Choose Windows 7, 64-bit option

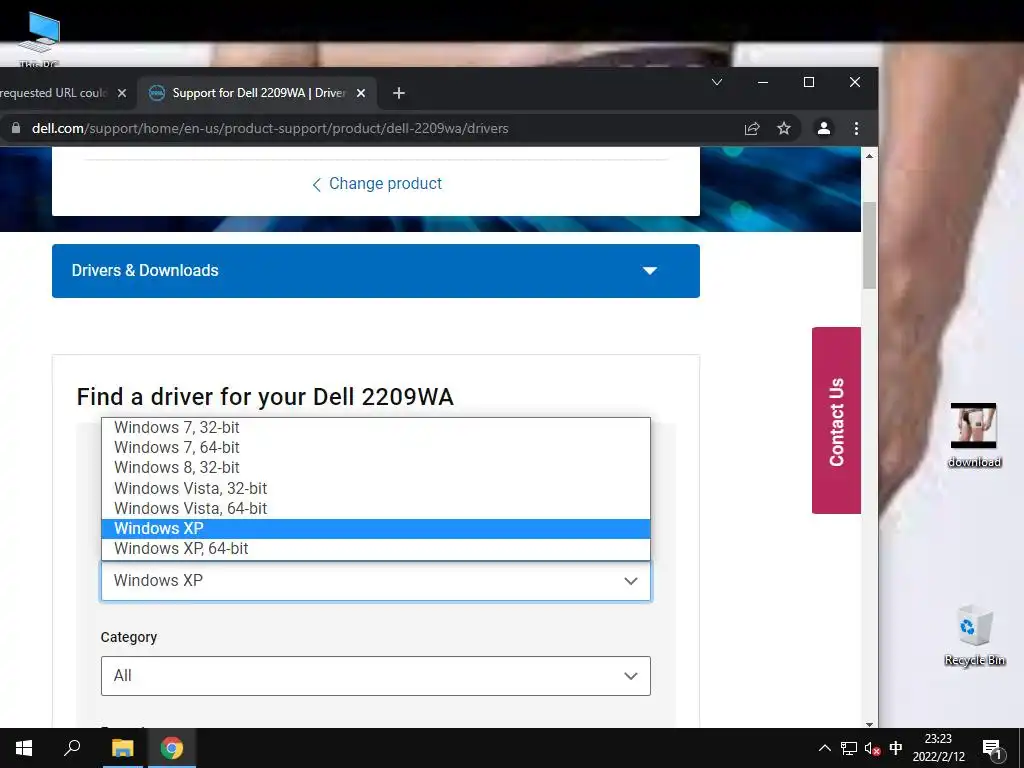point(376,448)
